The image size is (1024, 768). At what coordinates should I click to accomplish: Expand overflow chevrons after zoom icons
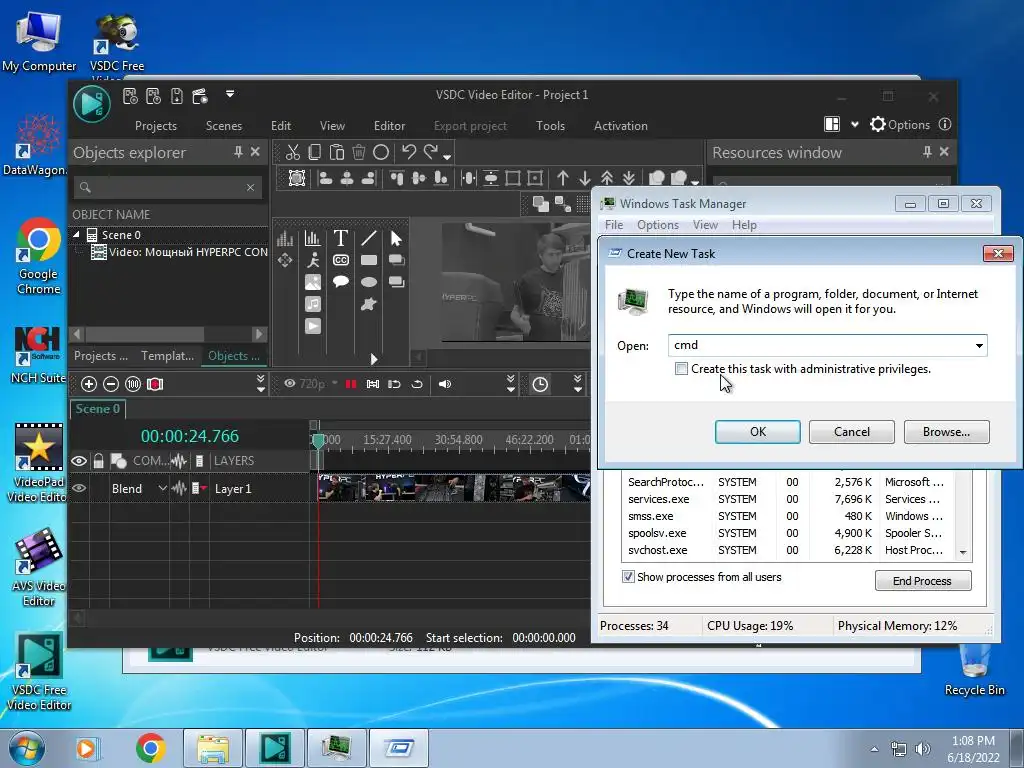pos(261,384)
